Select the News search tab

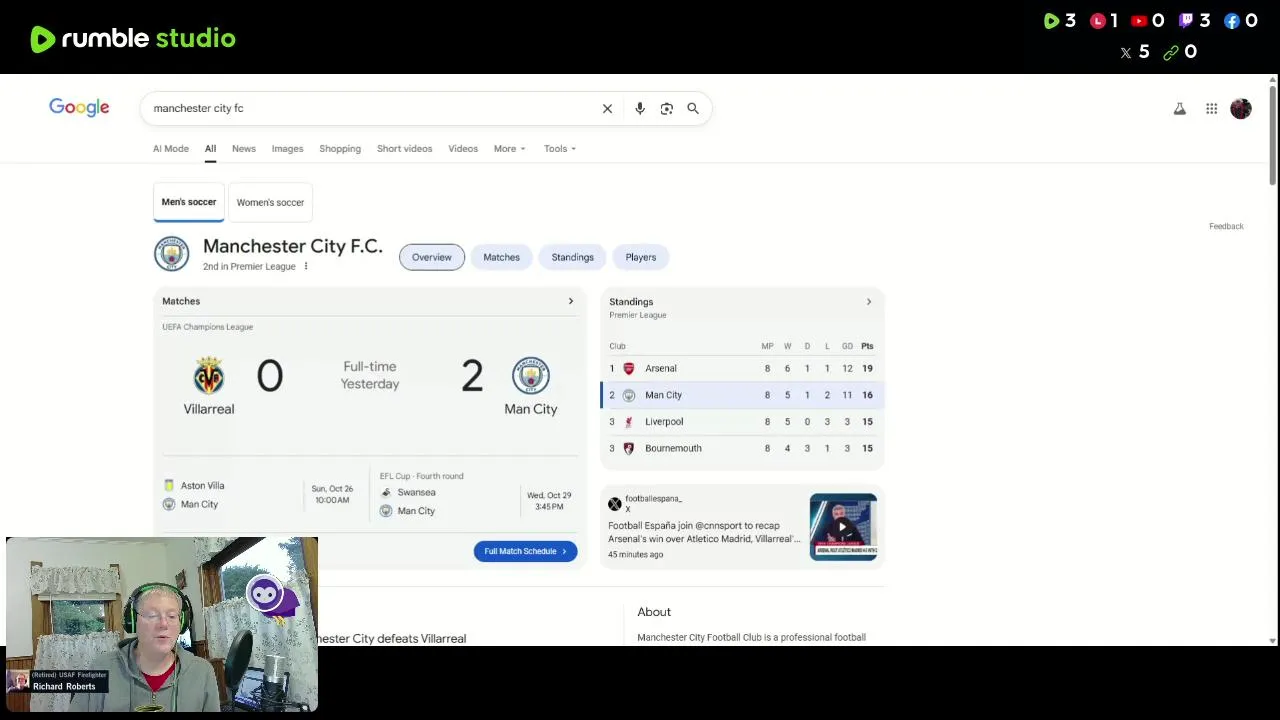point(244,148)
